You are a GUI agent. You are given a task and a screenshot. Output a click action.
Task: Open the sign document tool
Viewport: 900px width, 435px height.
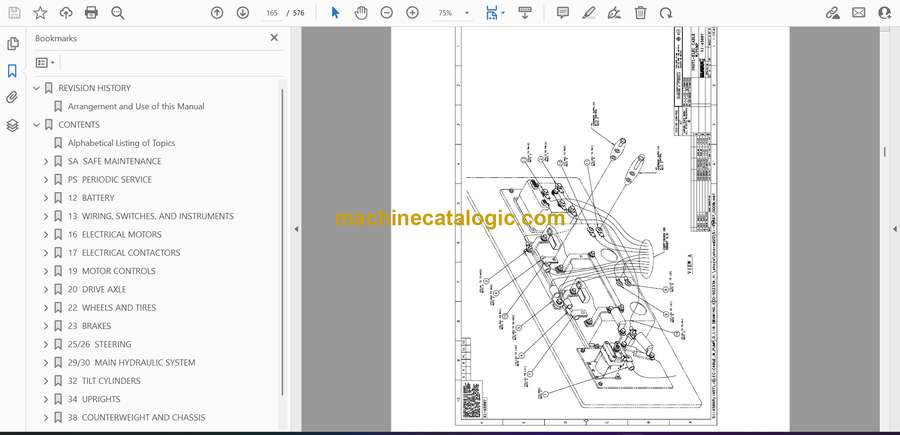[x=614, y=13]
